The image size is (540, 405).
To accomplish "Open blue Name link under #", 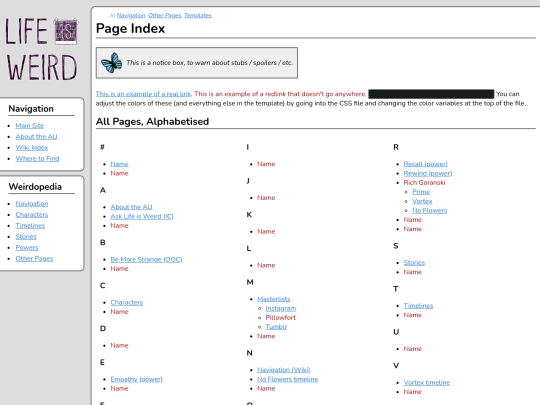I will (119, 164).
